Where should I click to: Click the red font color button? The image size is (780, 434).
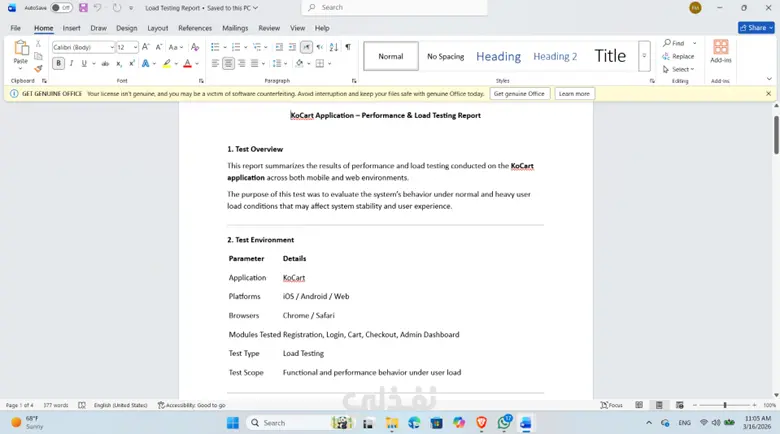(x=188, y=63)
